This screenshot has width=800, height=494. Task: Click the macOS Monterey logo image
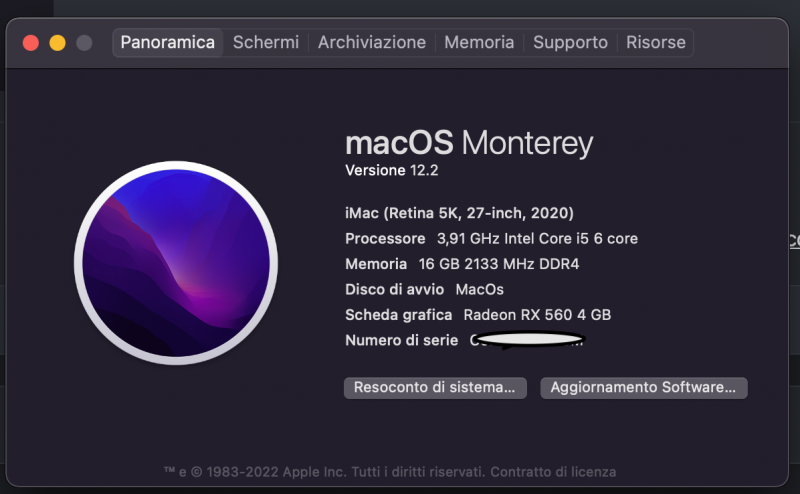click(x=176, y=263)
